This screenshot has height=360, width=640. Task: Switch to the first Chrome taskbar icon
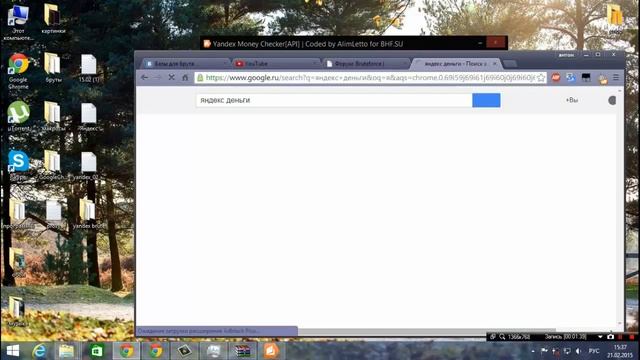pyautogui.click(x=126, y=351)
